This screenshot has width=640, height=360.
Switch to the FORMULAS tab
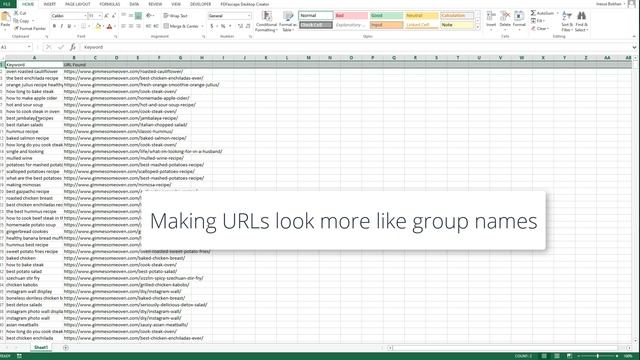coord(110,4)
